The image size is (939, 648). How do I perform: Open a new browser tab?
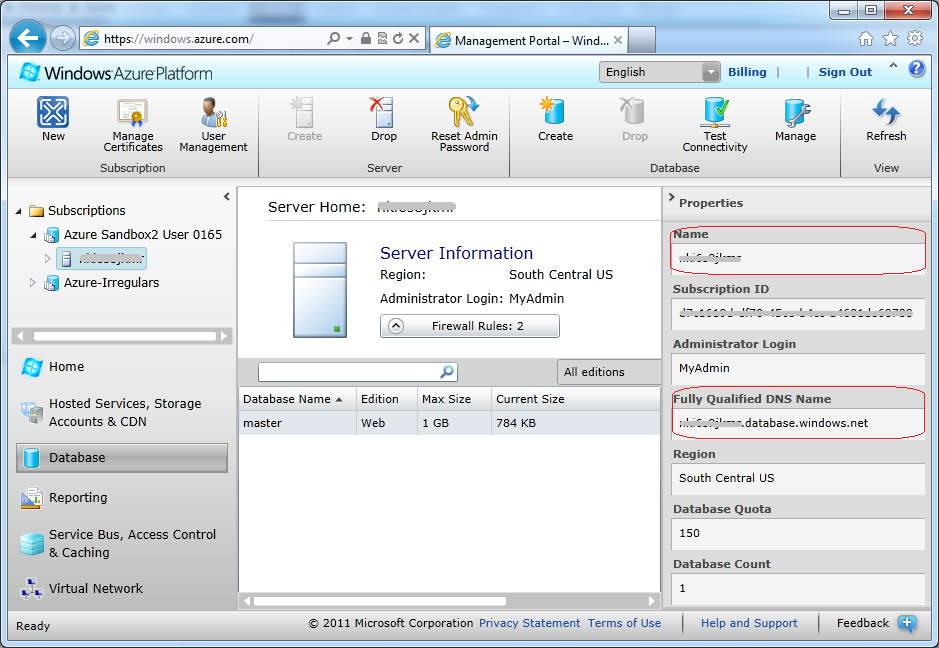click(642, 40)
